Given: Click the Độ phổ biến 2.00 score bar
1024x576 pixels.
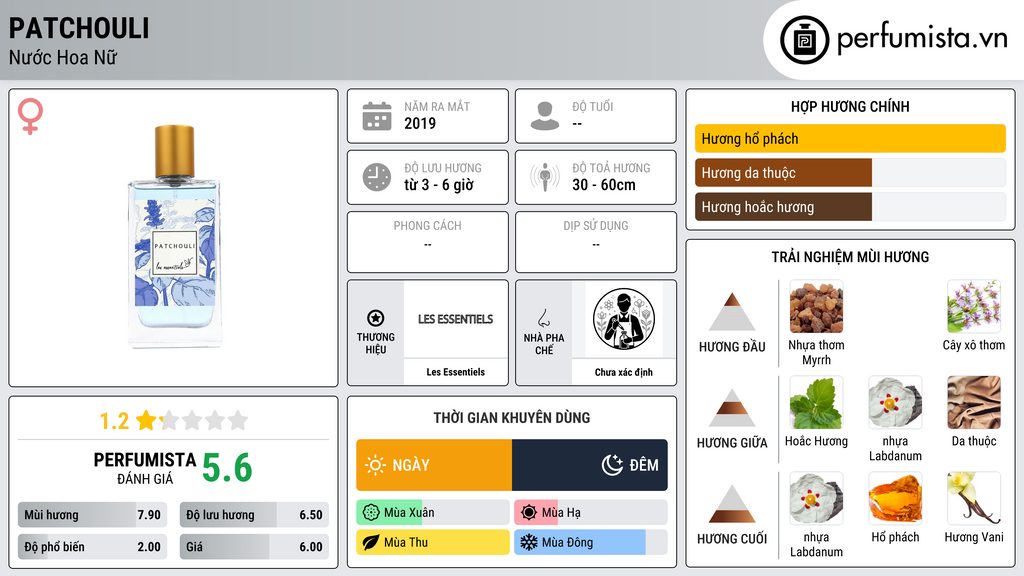Looking at the screenshot, I should click(x=92, y=547).
